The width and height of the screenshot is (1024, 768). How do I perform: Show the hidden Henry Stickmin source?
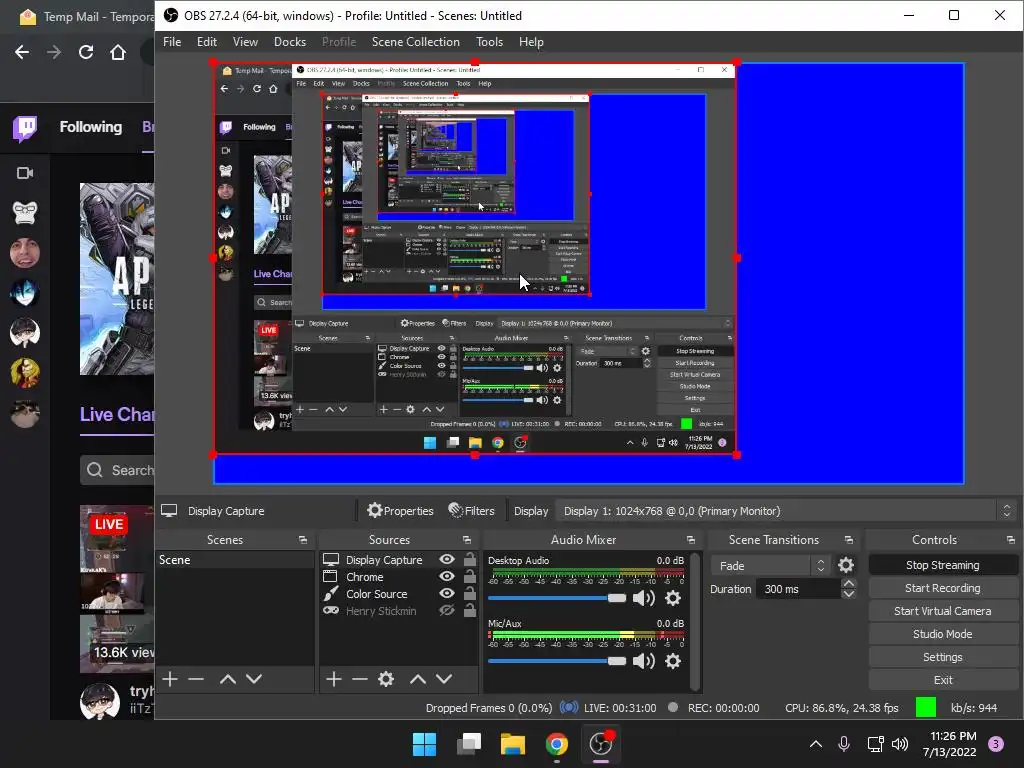[447, 611]
